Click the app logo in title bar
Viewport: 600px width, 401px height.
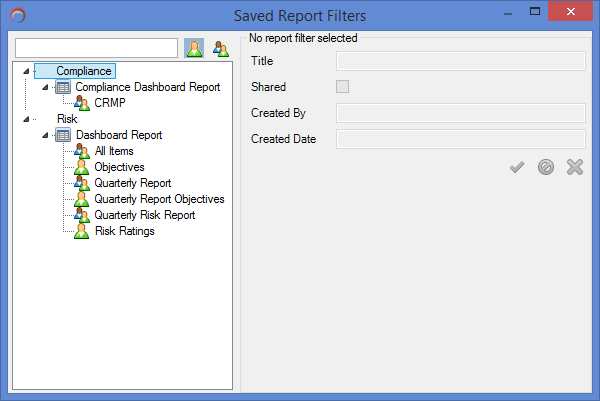click(18, 16)
